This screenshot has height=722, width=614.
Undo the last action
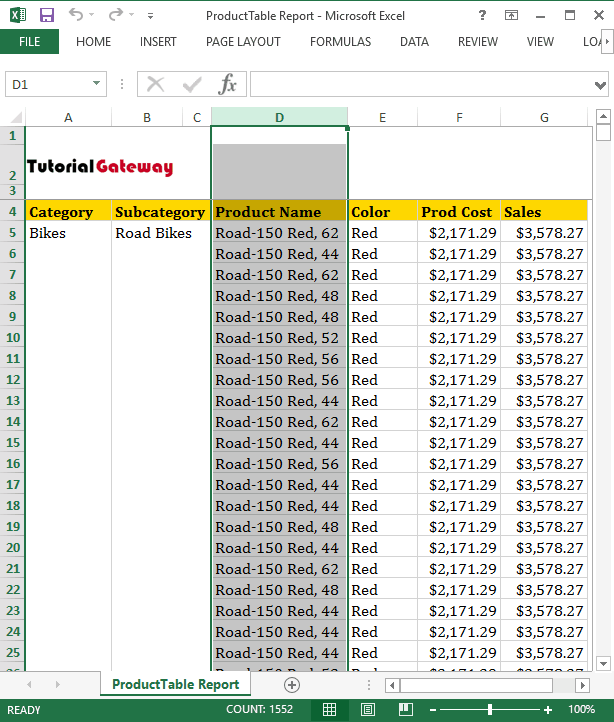[x=76, y=15]
